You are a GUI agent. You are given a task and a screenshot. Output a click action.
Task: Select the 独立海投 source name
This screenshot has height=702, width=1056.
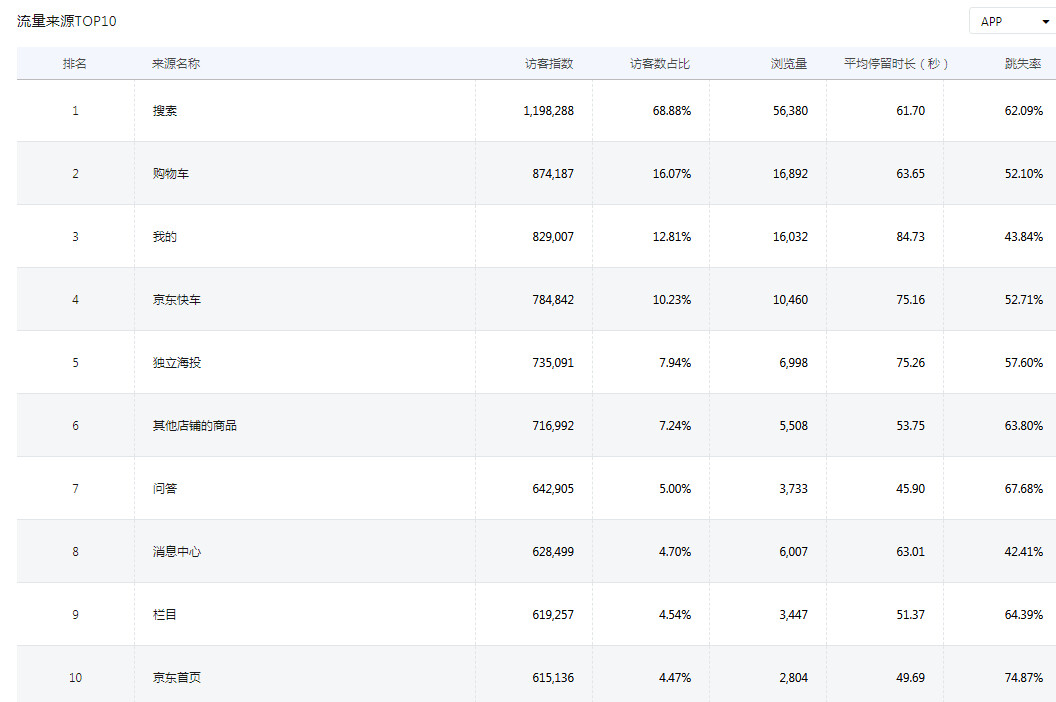176,362
